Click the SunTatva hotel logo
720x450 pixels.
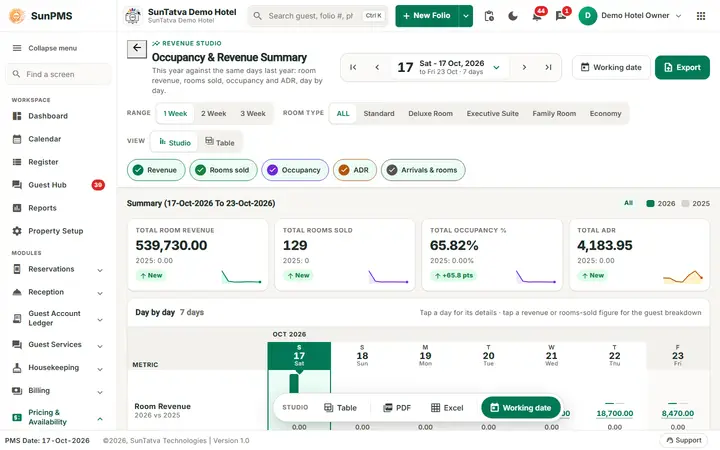tap(133, 16)
